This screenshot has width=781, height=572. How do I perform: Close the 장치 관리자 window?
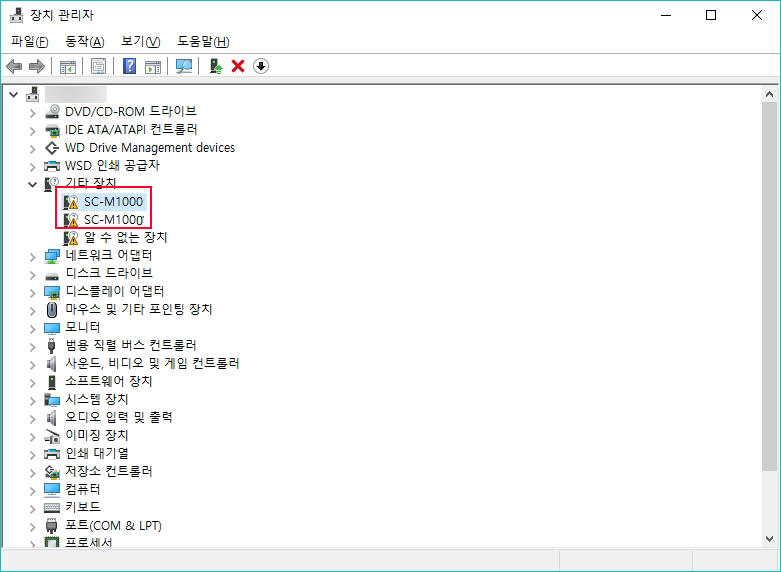[x=757, y=15]
